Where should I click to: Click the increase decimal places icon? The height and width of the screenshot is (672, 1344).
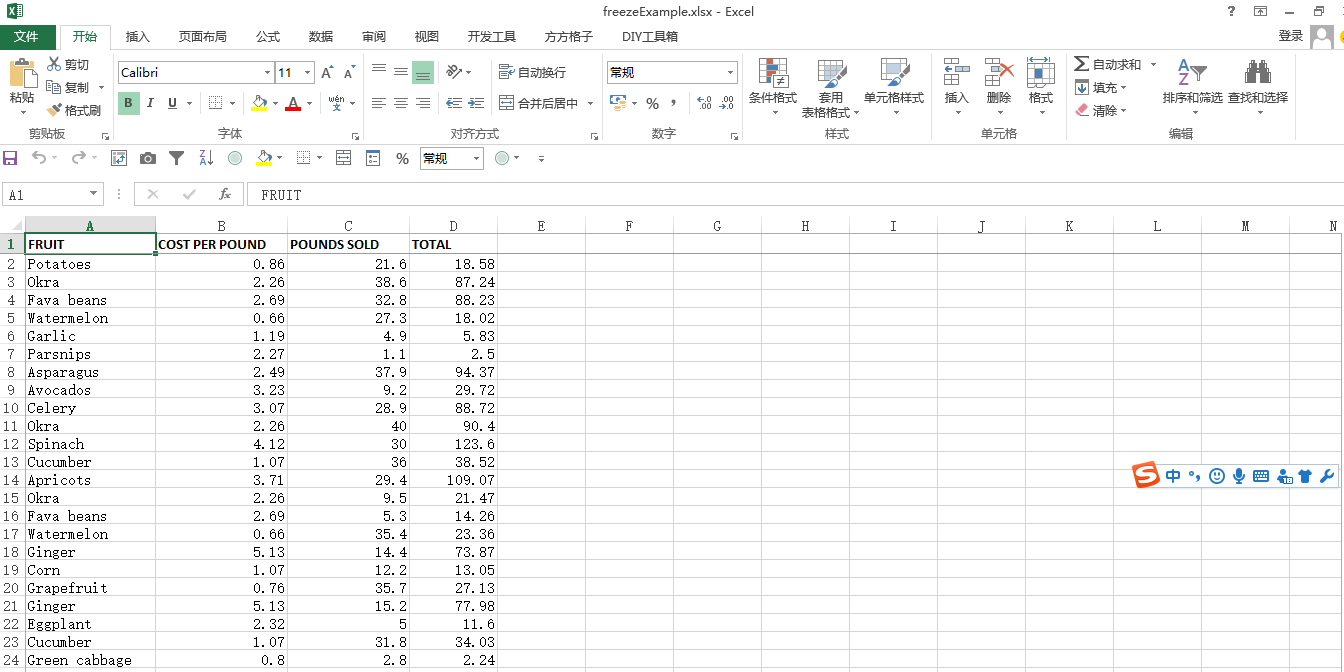point(703,103)
